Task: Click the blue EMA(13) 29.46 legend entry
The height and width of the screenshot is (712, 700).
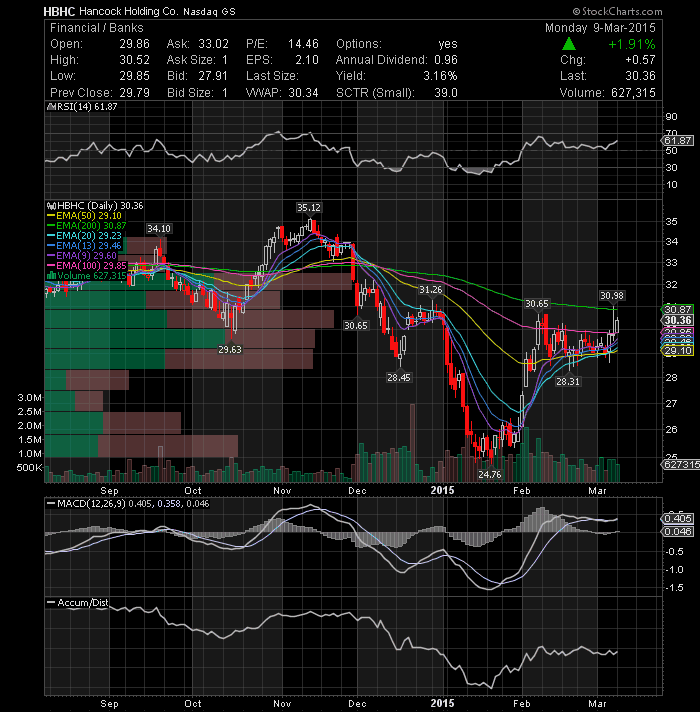Action: tap(89, 246)
